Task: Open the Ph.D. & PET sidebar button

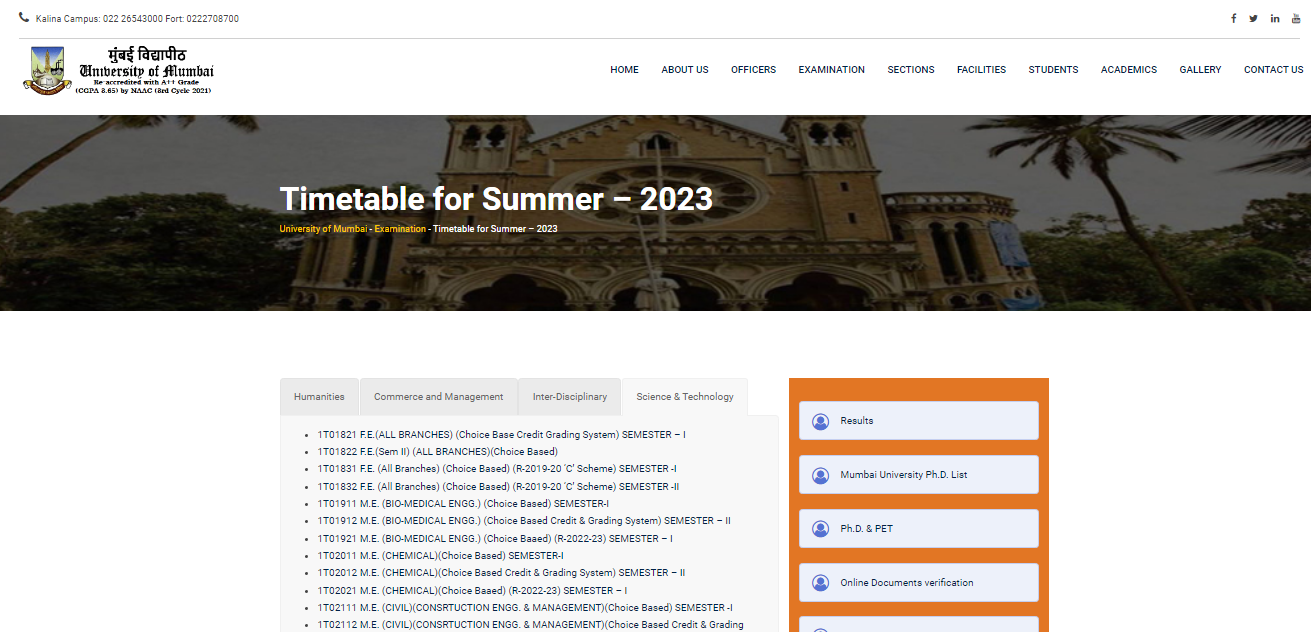Action: [x=919, y=529]
